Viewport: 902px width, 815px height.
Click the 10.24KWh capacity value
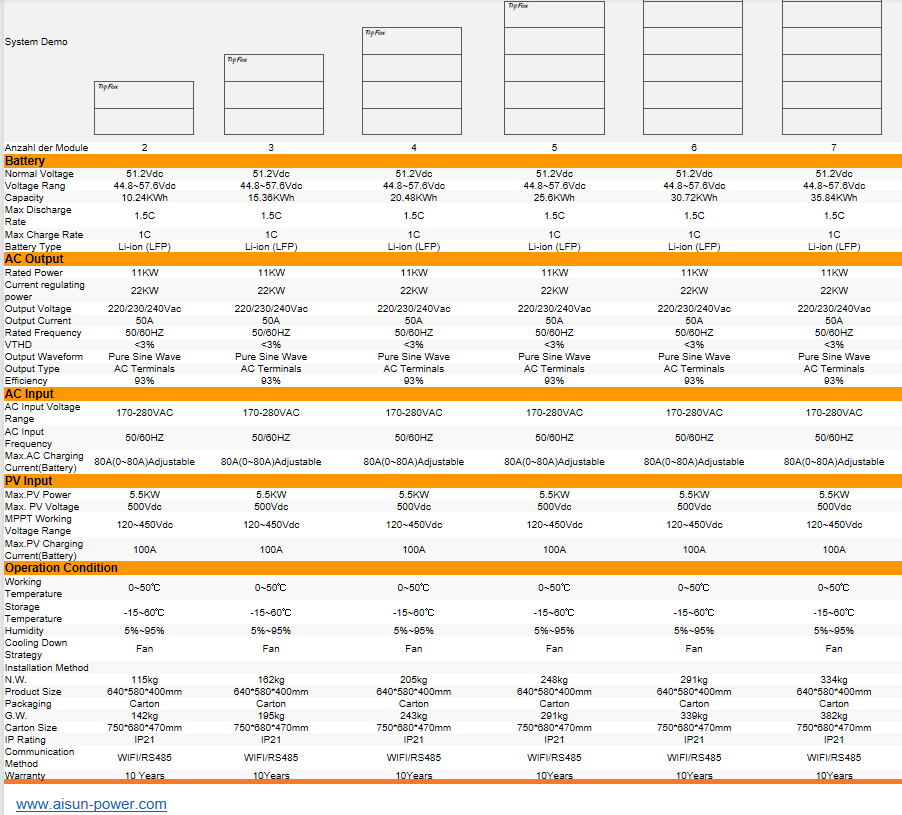point(144,198)
